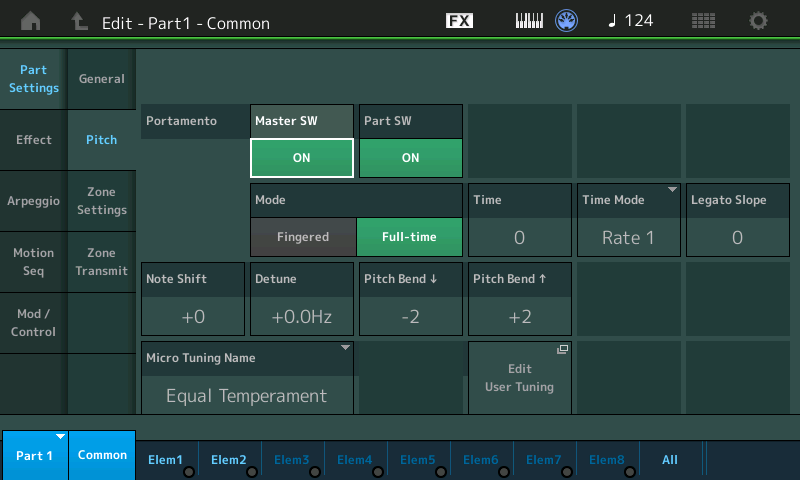This screenshot has width=800, height=480.
Task: Select Fingered portamento mode
Action: pyautogui.click(x=302, y=237)
